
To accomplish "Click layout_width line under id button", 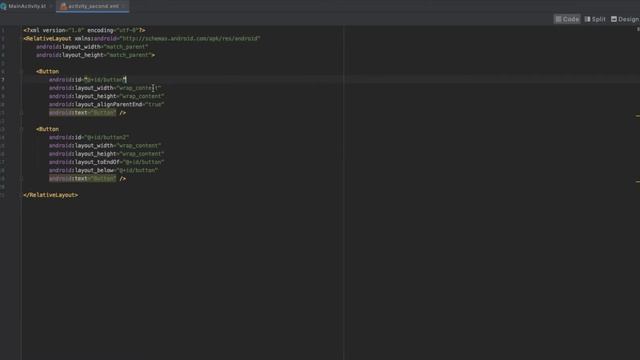I will [105, 88].
